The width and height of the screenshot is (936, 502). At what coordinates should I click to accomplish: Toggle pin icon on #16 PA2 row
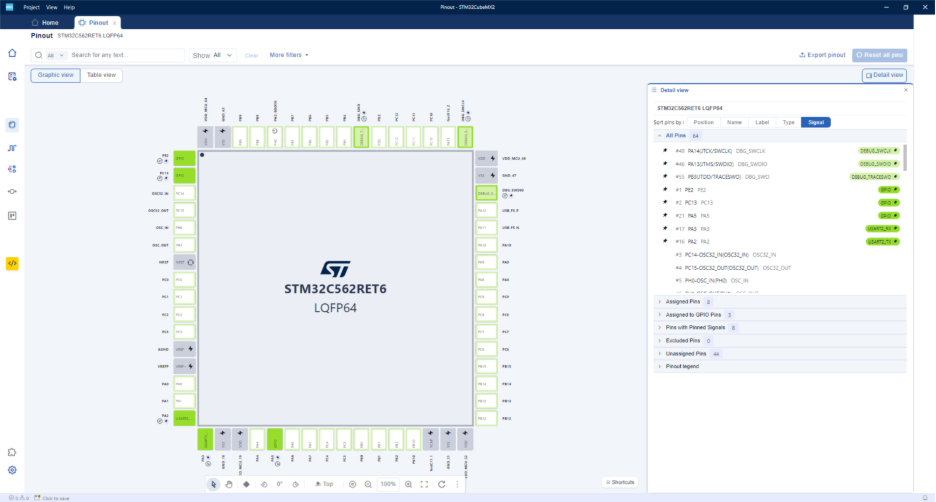(665, 241)
